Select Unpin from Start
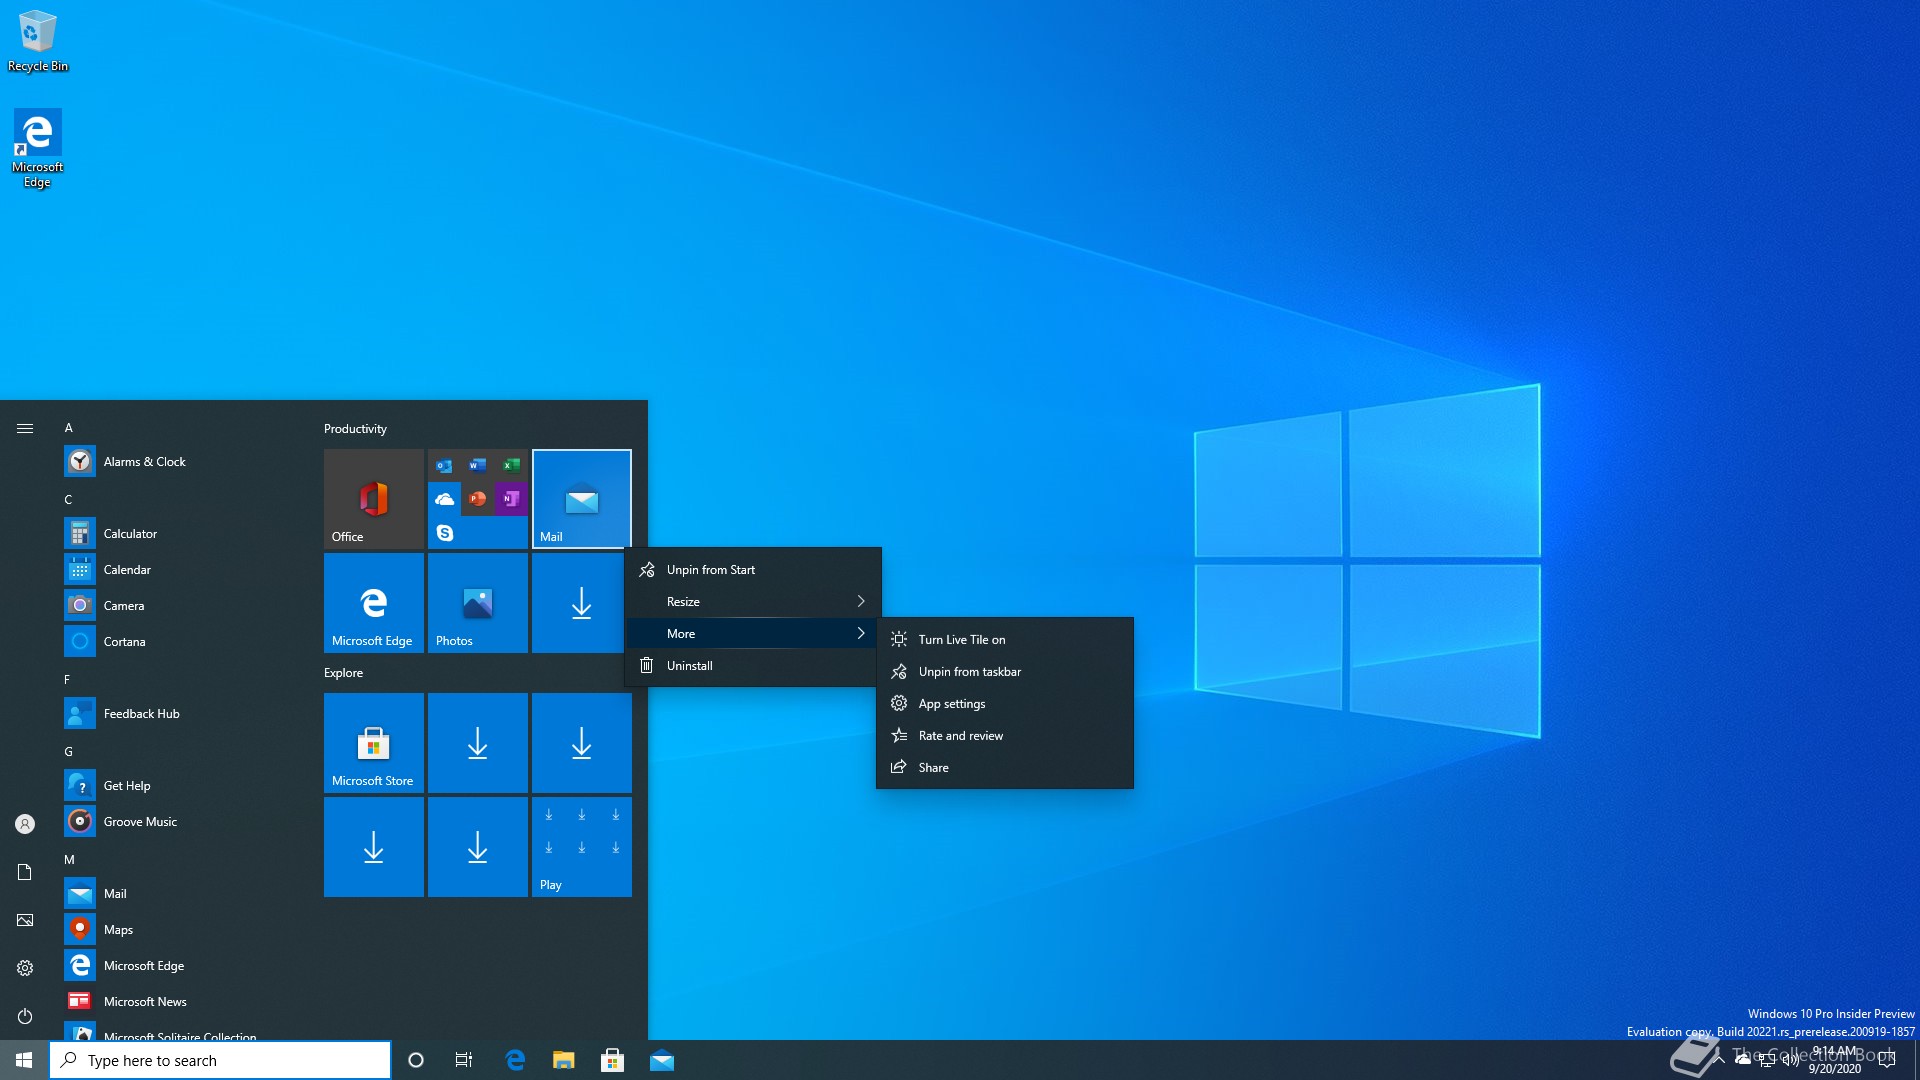Image resolution: width=1920 pixels, height=1080 pixels. point(753,570)
